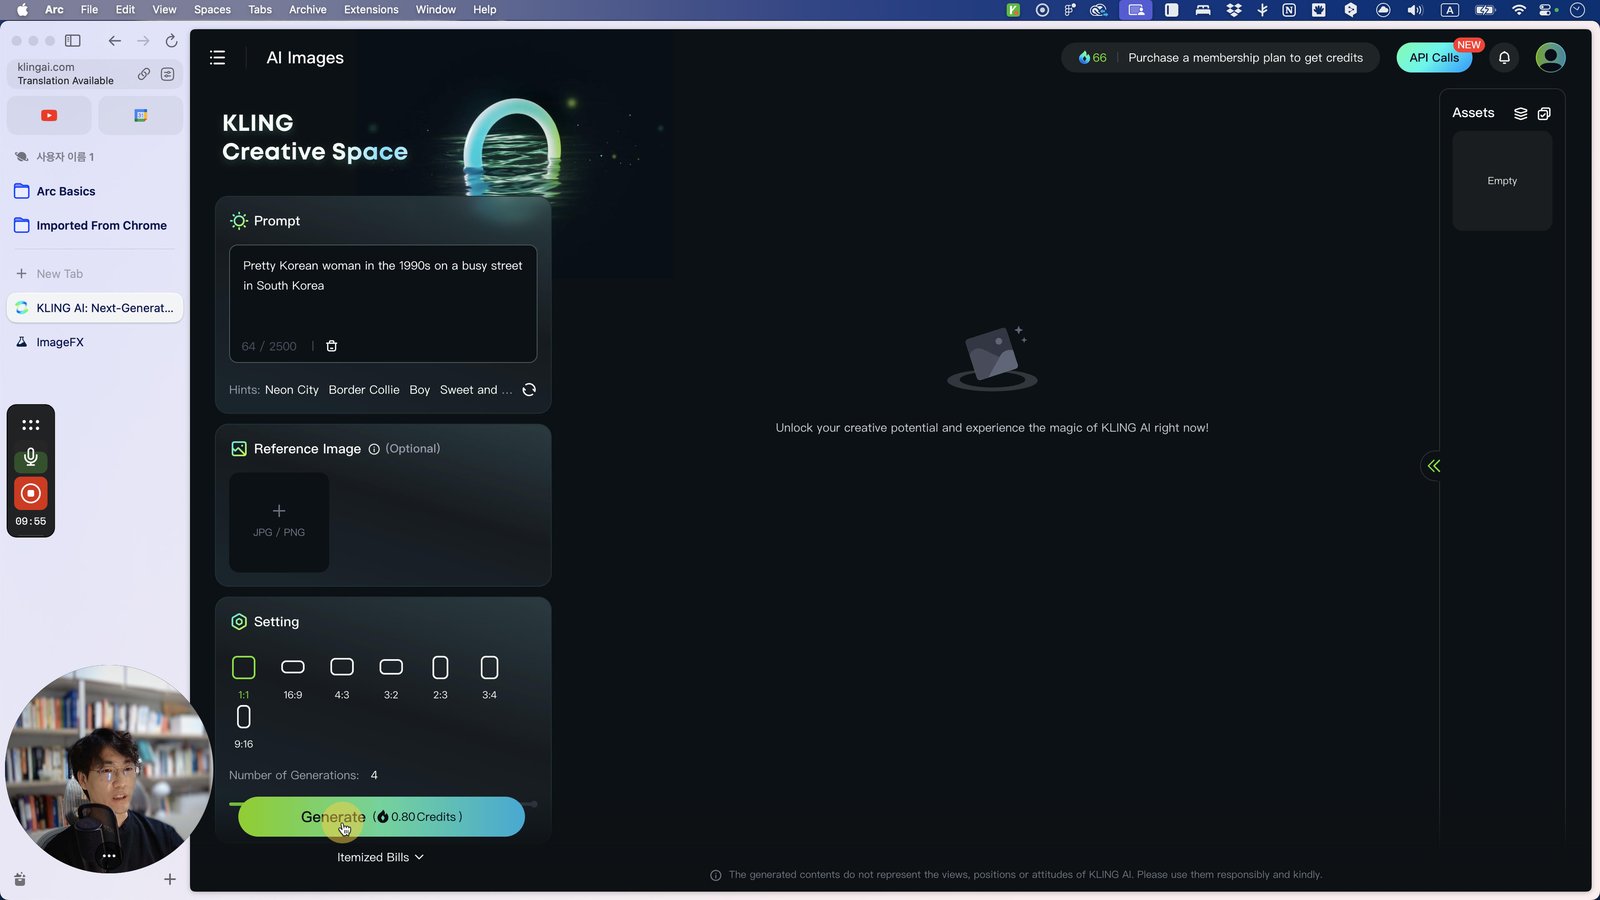The image size is (1600, 900).
Task: Select the 16:9 aspect ratio
Action: coord(293,676)
